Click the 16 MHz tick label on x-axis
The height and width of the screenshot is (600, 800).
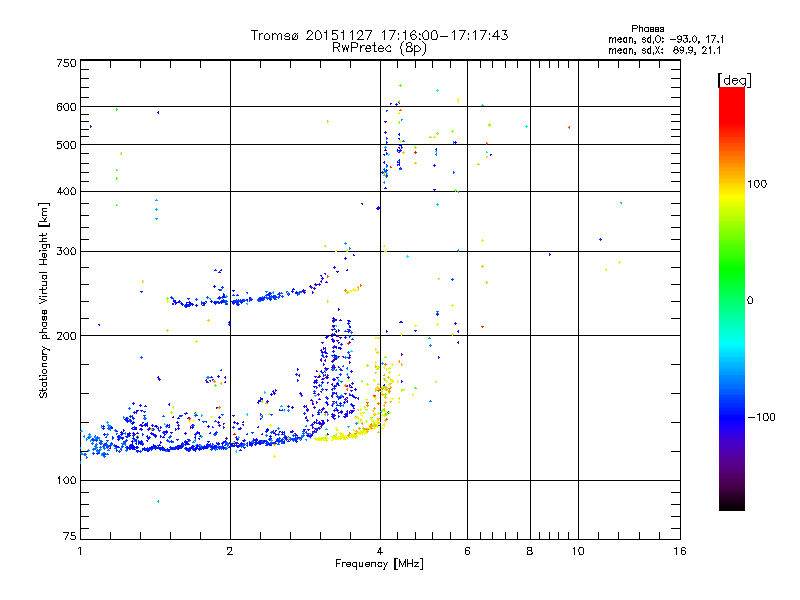(x=678, y=551)
